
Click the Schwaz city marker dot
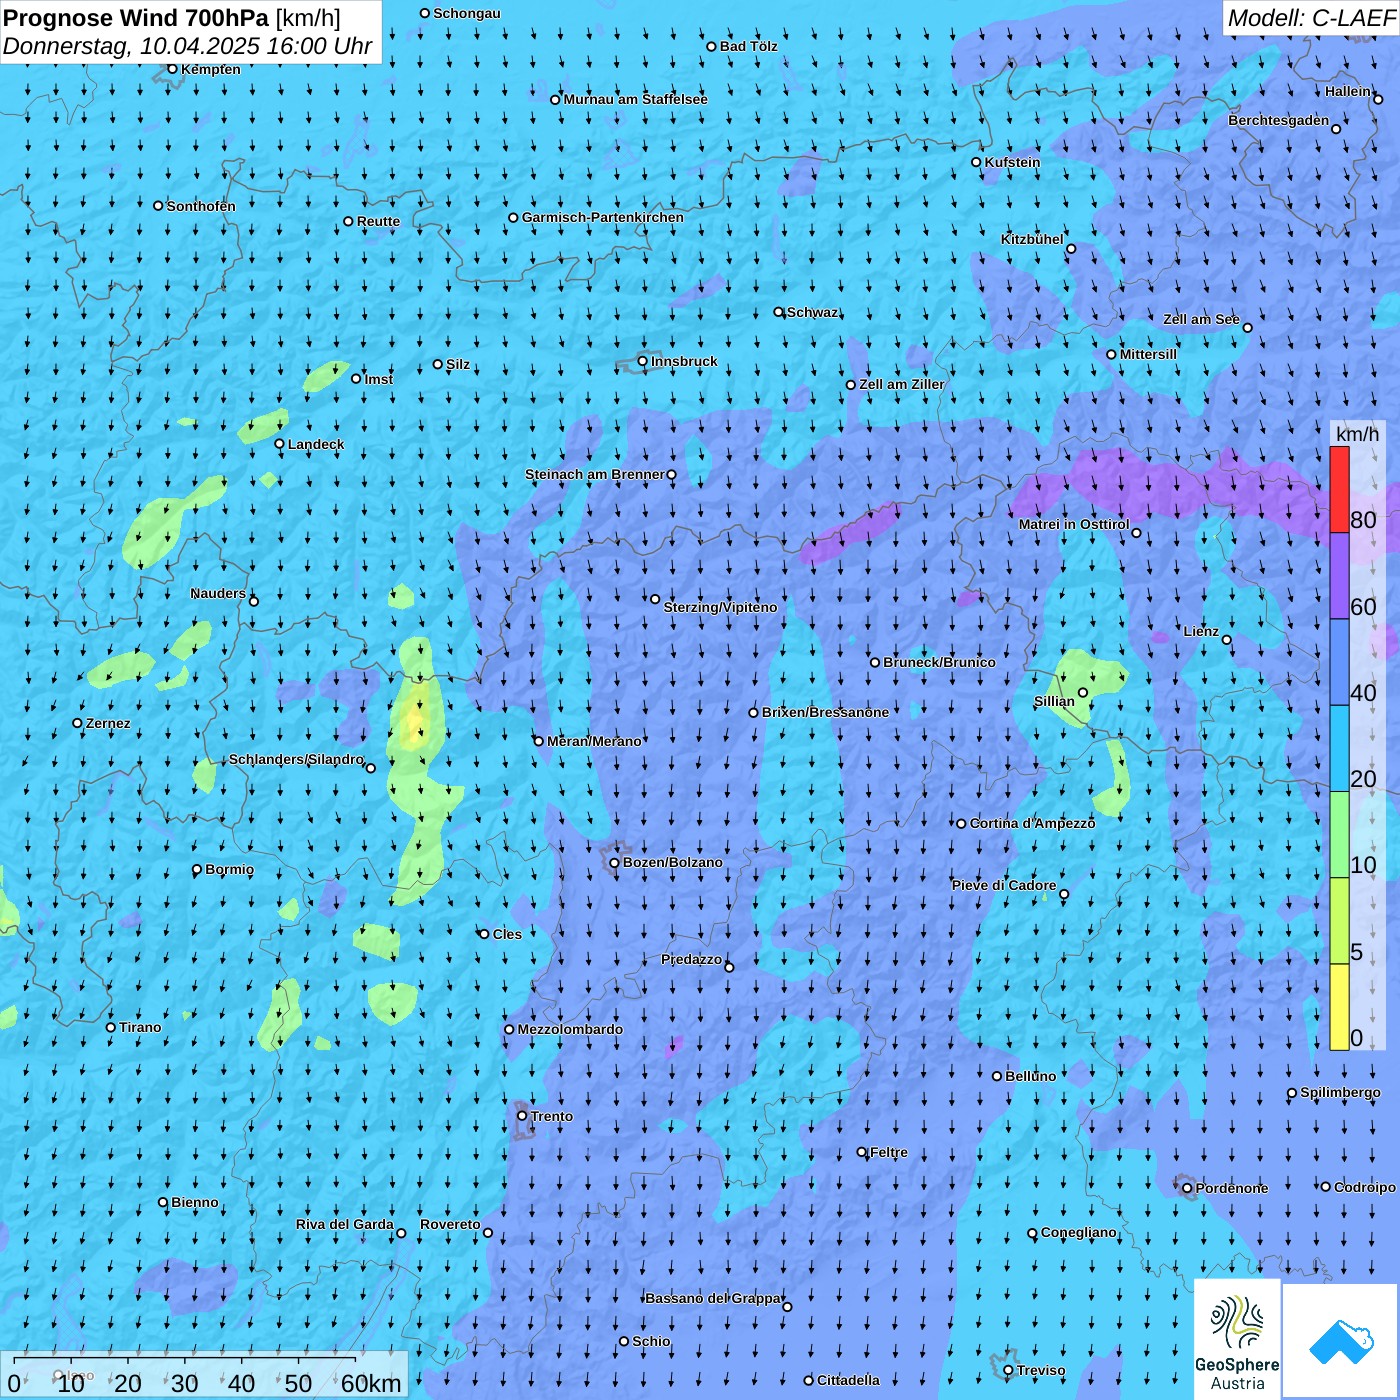pyautogui.click(x=779, y=312)
